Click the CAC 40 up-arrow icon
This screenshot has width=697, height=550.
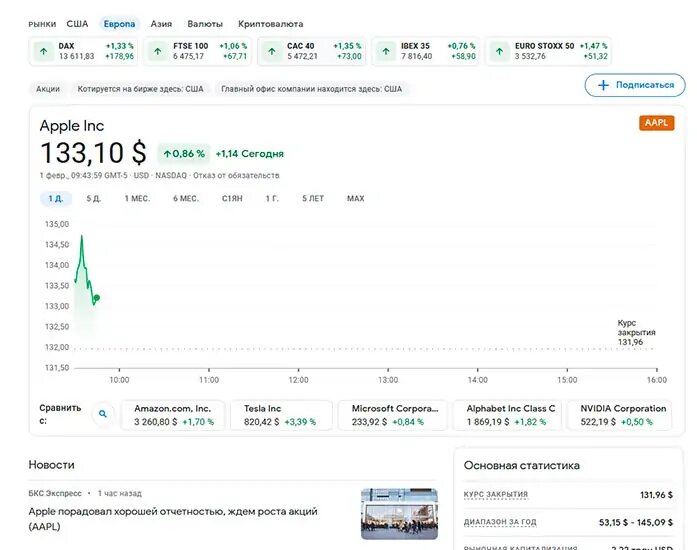pyautogui.click(x=272, y=51)
